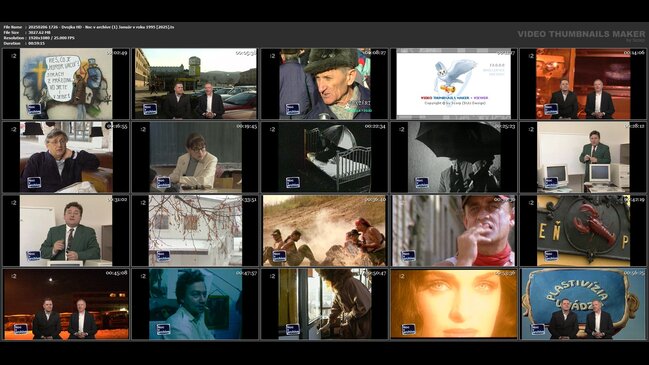Open the bare tree branches thumbnail

point(195,231)
